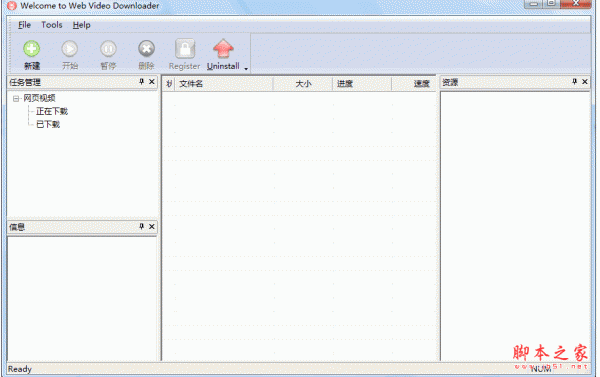Image resolution: width=600 pixels, height=377 pixels.
Task: Click the app icon in the title bar
Action: click(x=12, y=6)
